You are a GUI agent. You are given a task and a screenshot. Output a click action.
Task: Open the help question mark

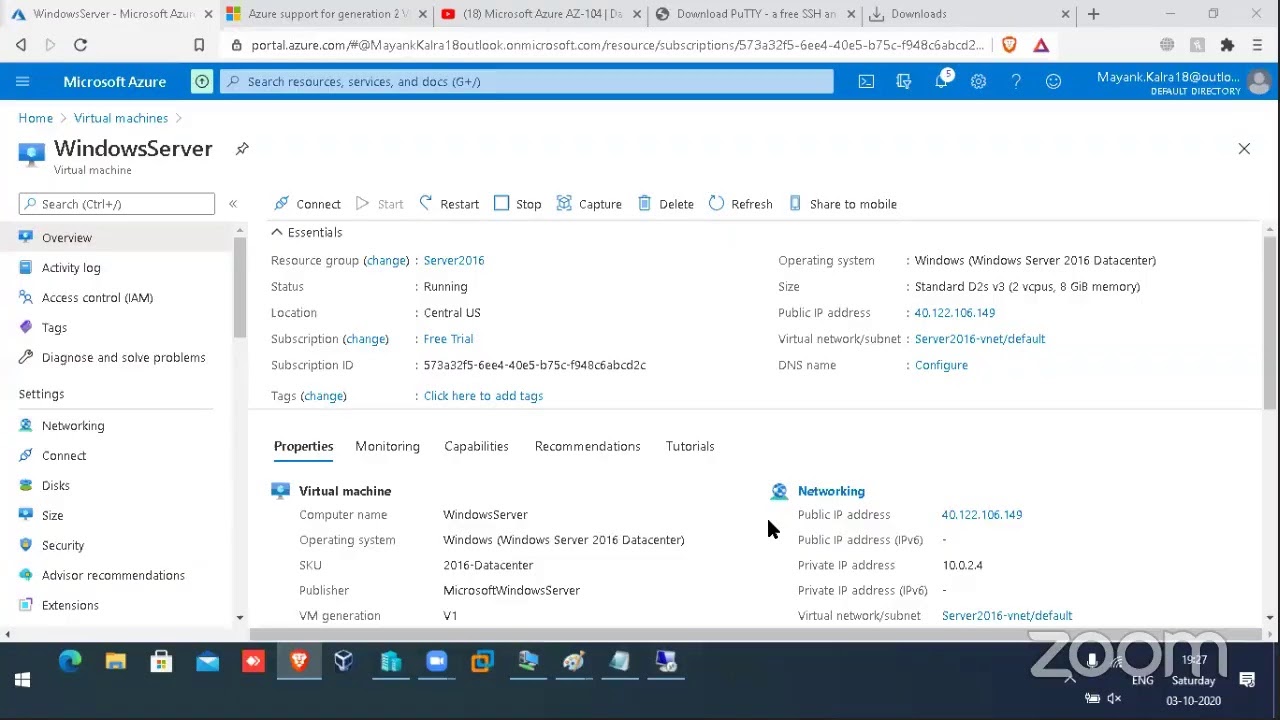click(x=1016, y=81)
